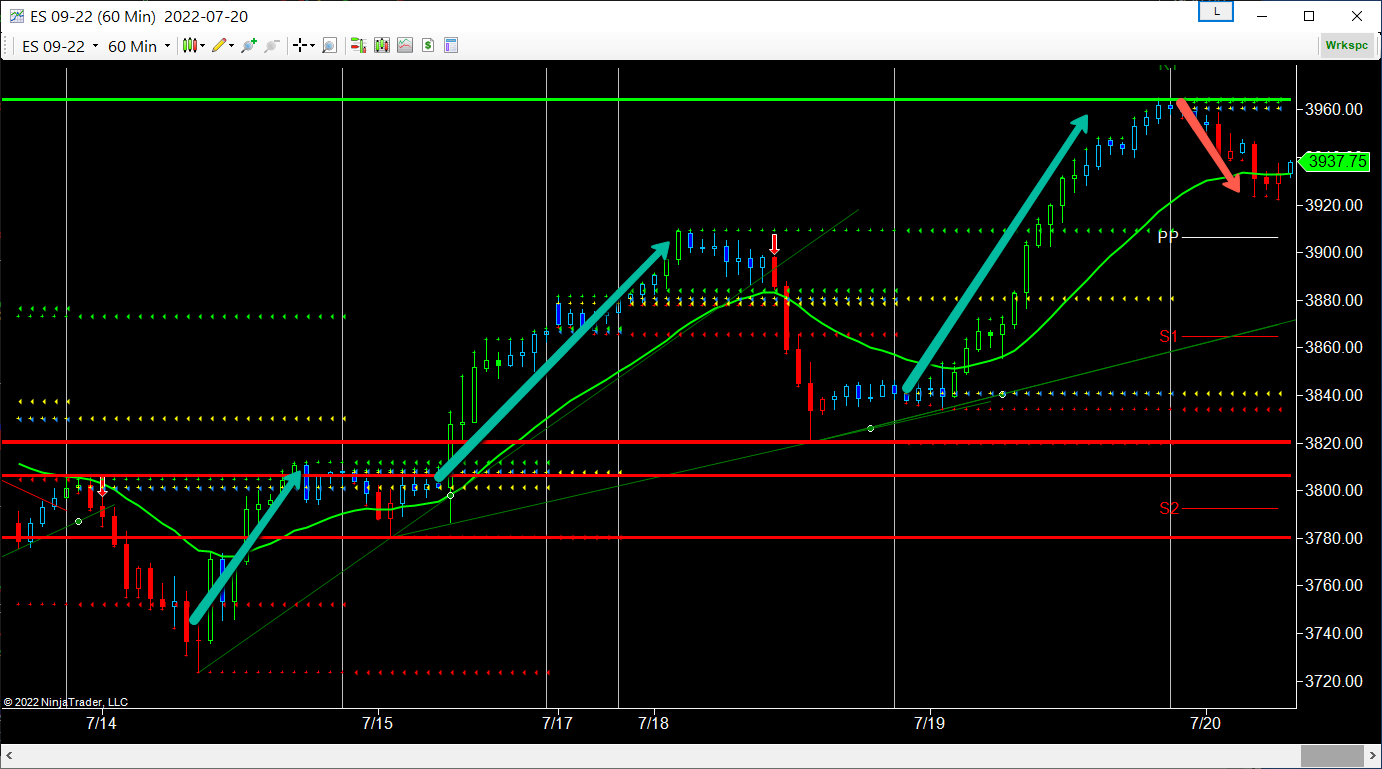Click the 7/20 date label
This screenshot has width=1382, height=769.
coord(1206,723)
